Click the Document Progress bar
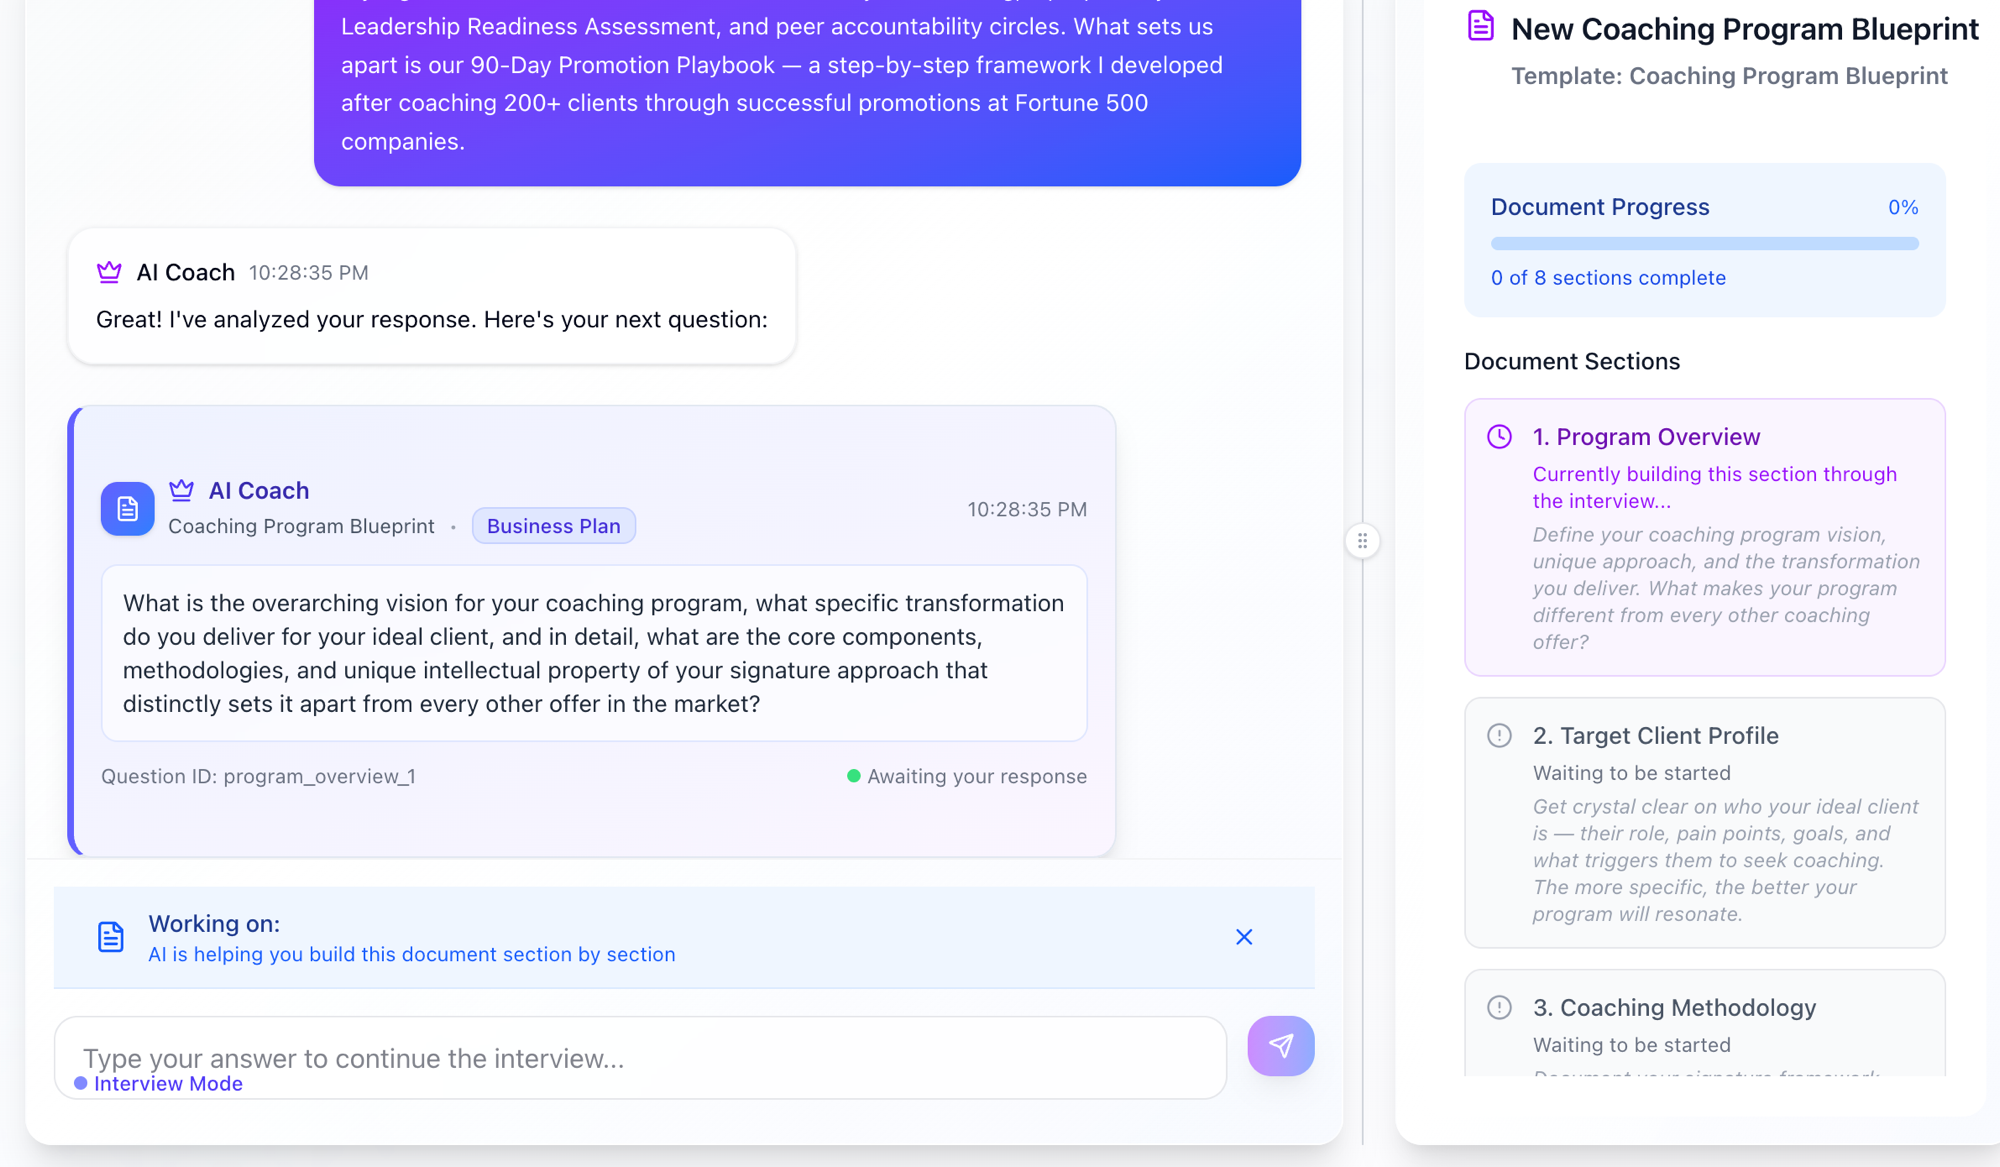2000x1167 pixels. pyautogui.click(x=1703, y=243)
